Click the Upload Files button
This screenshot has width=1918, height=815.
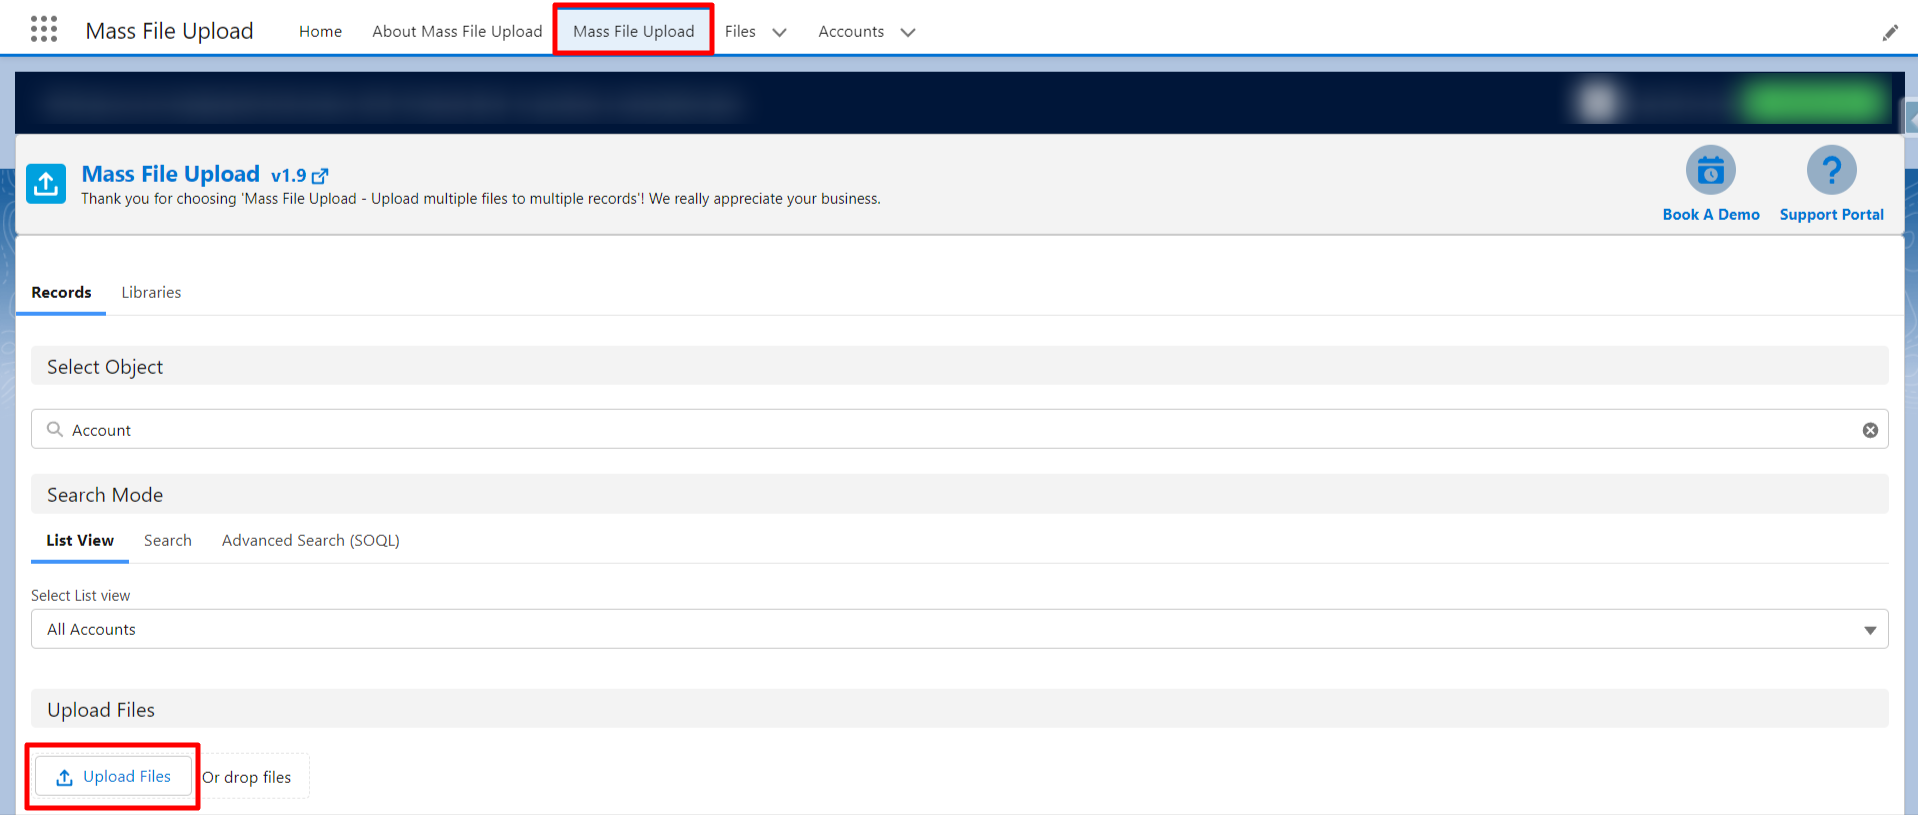click(x=113, y=776)
